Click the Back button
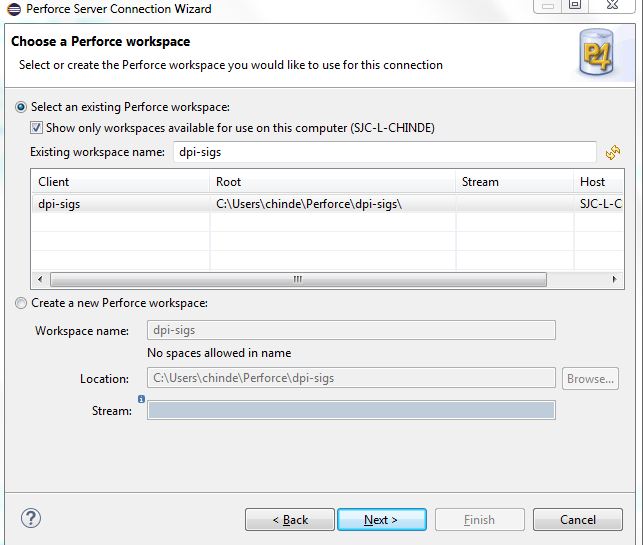Viewport: 643px width, 545px height. tap(290, 520)
